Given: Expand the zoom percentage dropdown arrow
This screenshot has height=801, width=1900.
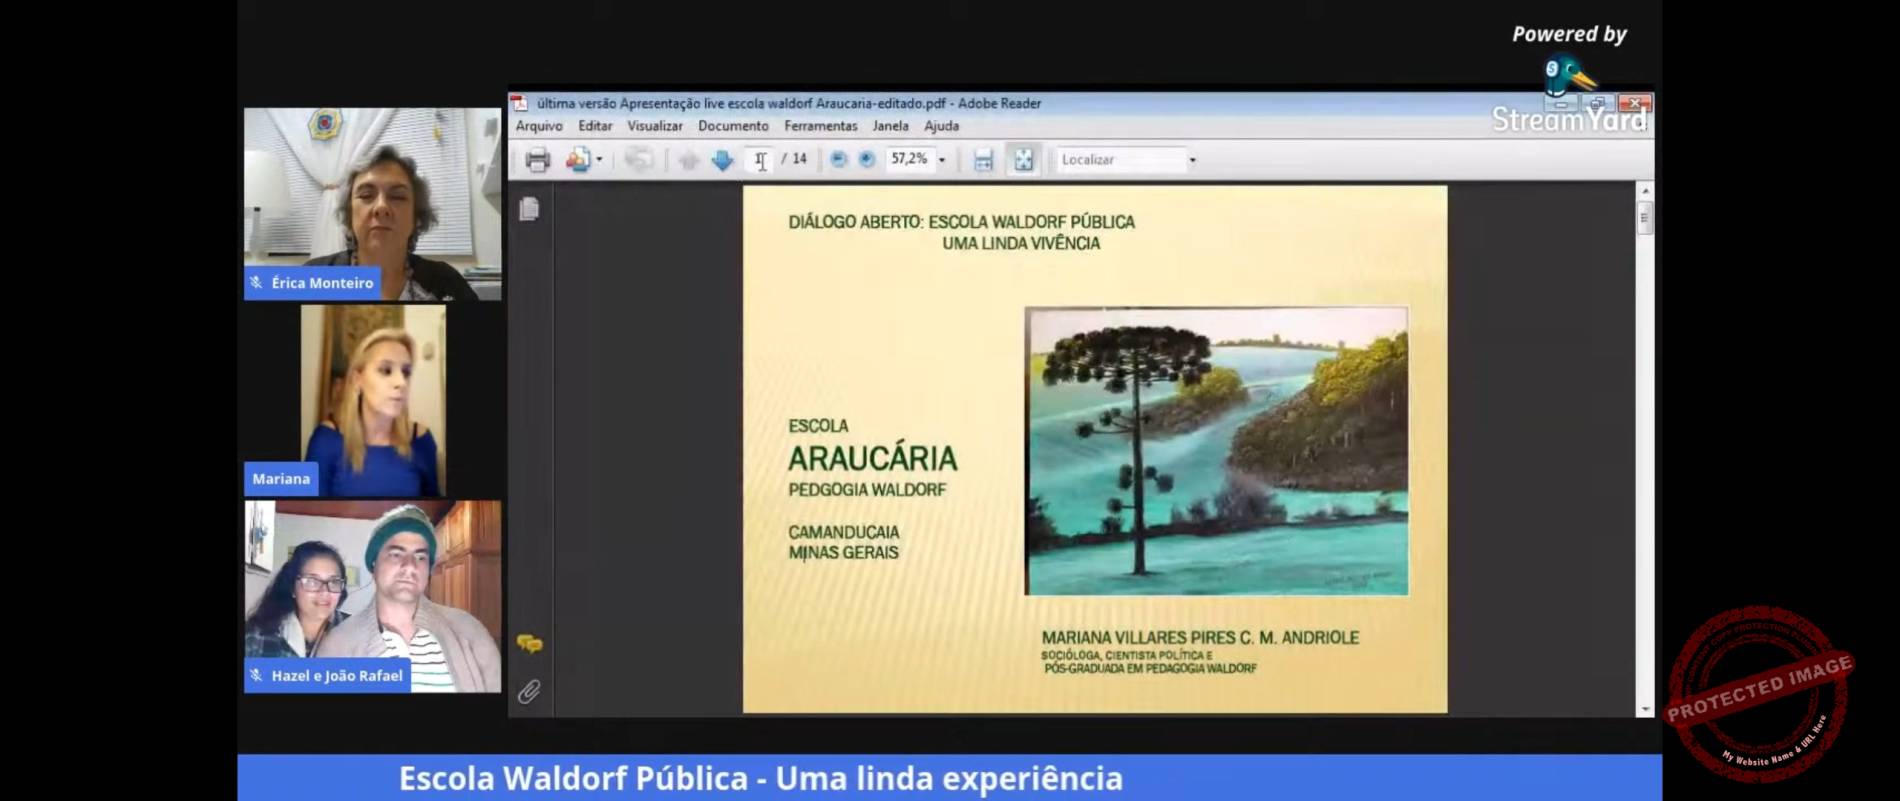Looking at the screenshot, I should tap(942, 160).
